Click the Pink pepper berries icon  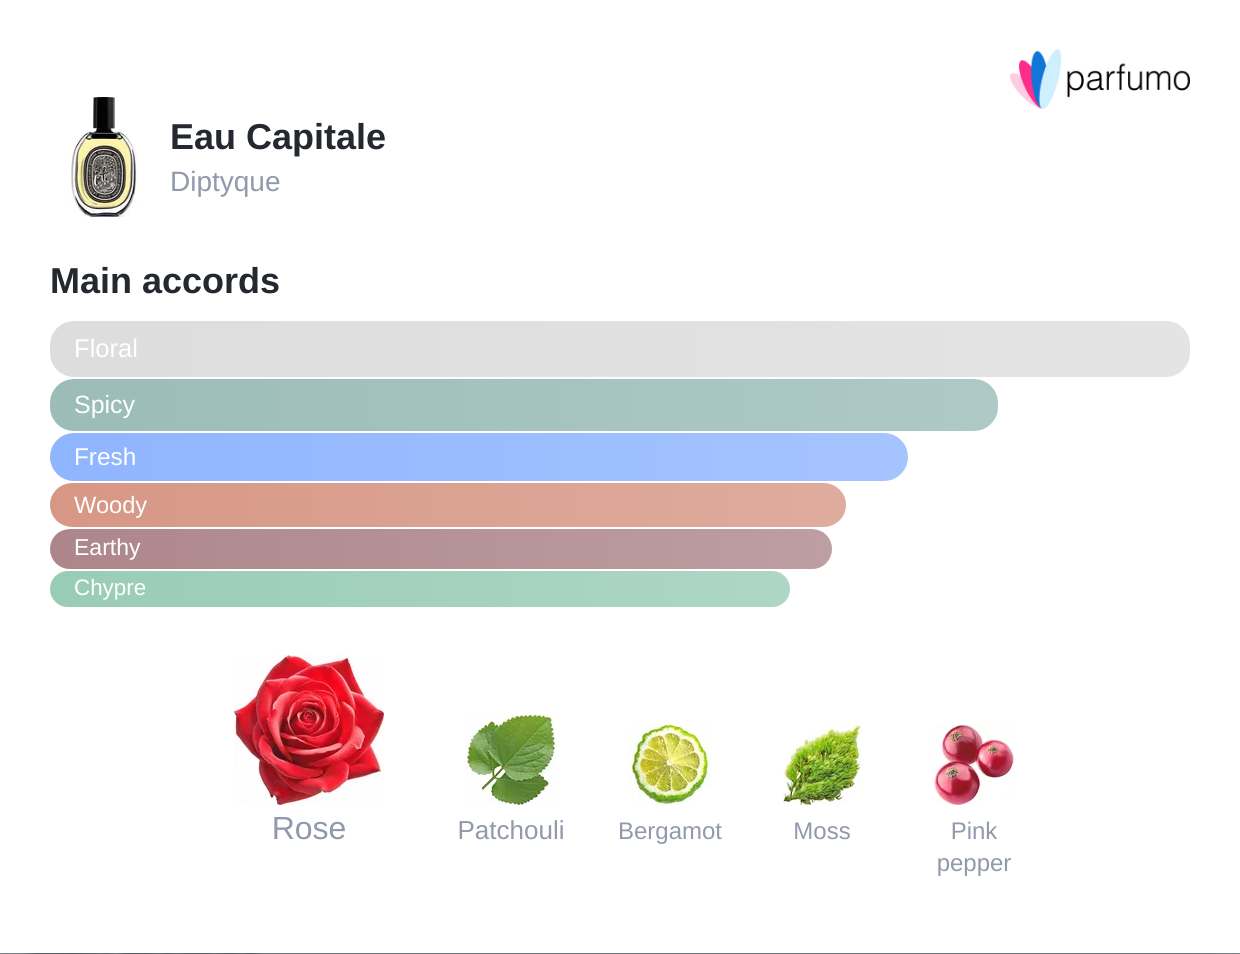[974, 765]
